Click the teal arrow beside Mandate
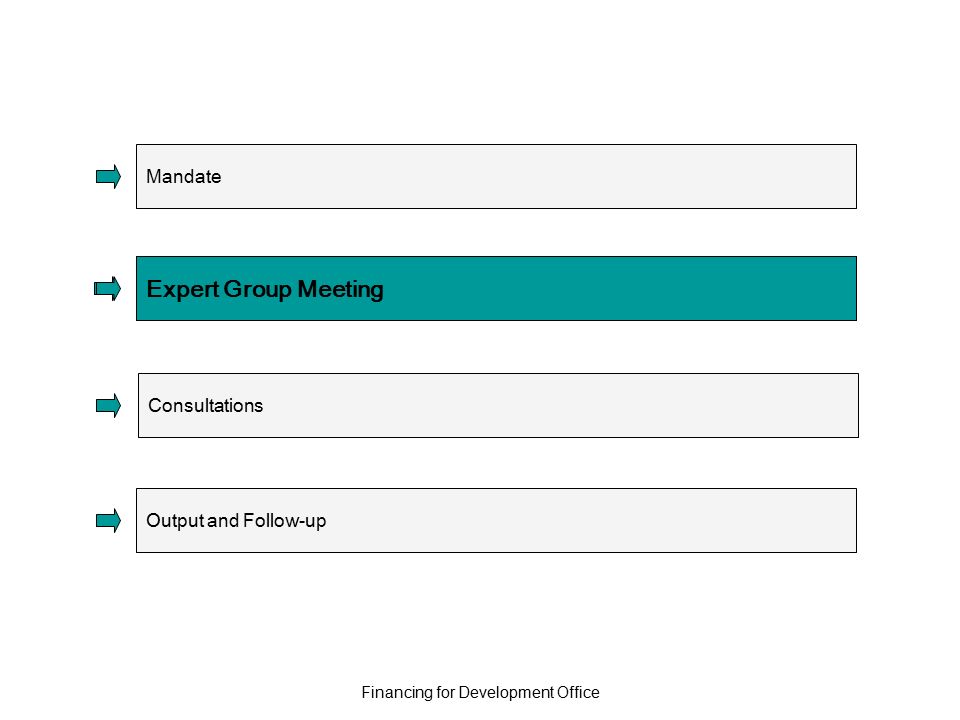Viewport: 960px width, 720px height. pyautogui.click(x=109, y=176)
